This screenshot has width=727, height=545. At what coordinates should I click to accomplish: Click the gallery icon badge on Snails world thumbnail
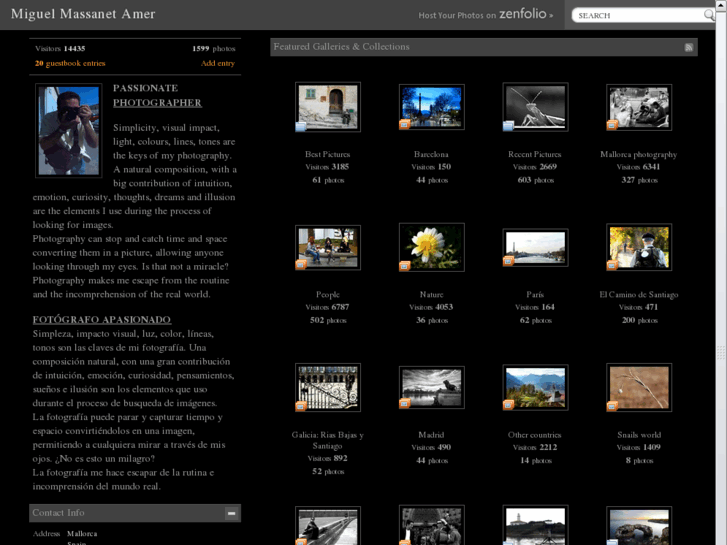click(x=612, y=406)
